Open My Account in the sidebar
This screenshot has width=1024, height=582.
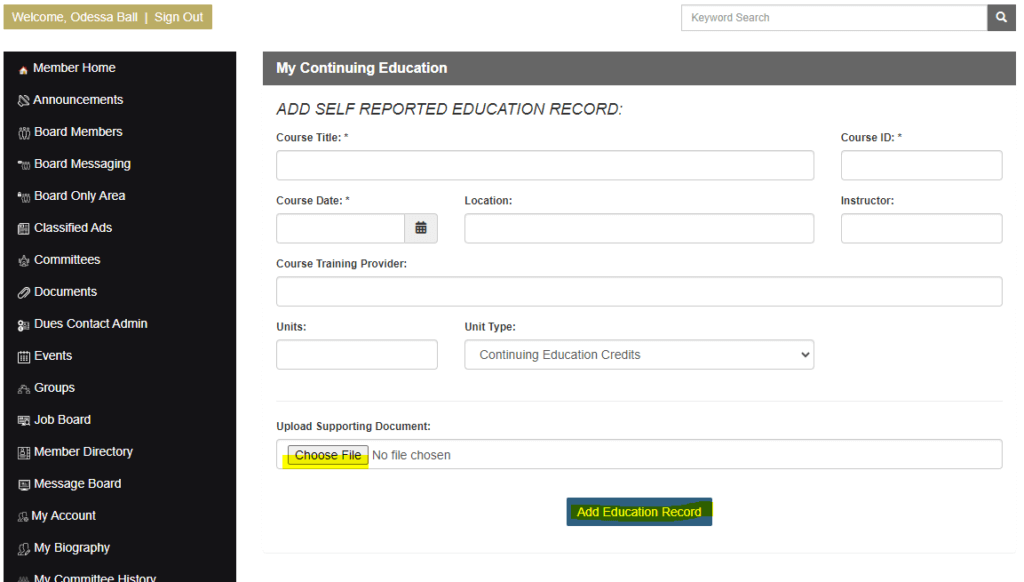[64, 516]
